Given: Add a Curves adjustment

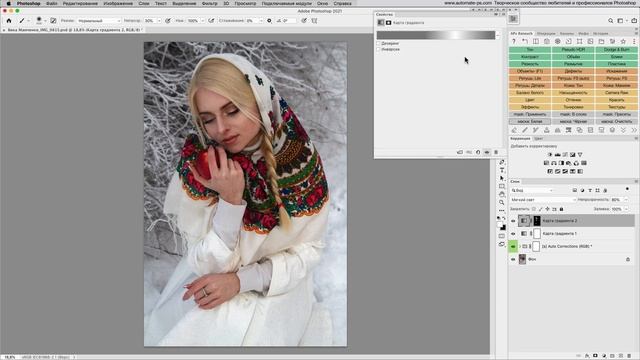Looking at the screenshot, I should click(565, 155).
